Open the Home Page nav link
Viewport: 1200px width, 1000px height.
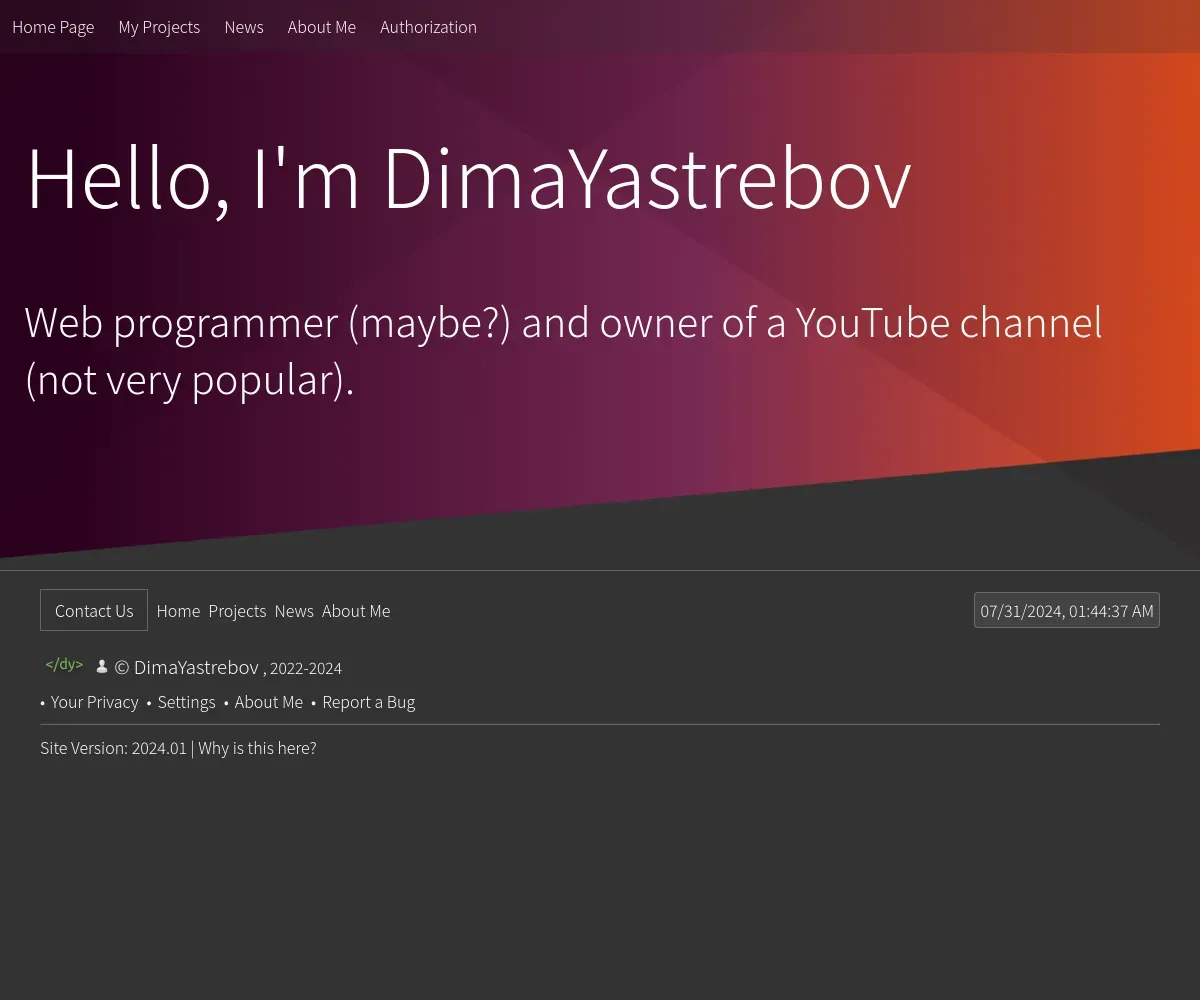[53, 27]
